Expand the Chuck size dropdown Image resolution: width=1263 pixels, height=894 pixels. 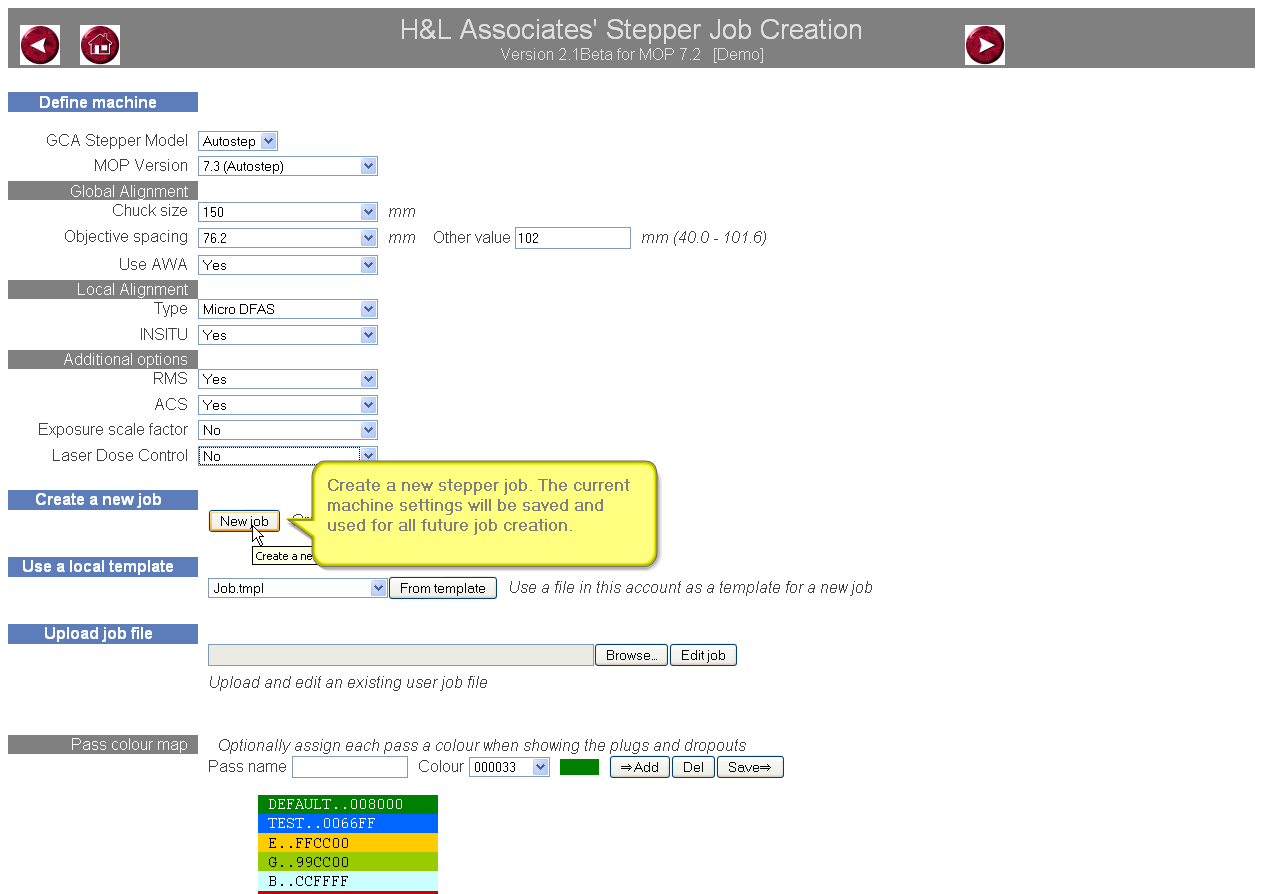pyautogui.click(x=288, y=212)
